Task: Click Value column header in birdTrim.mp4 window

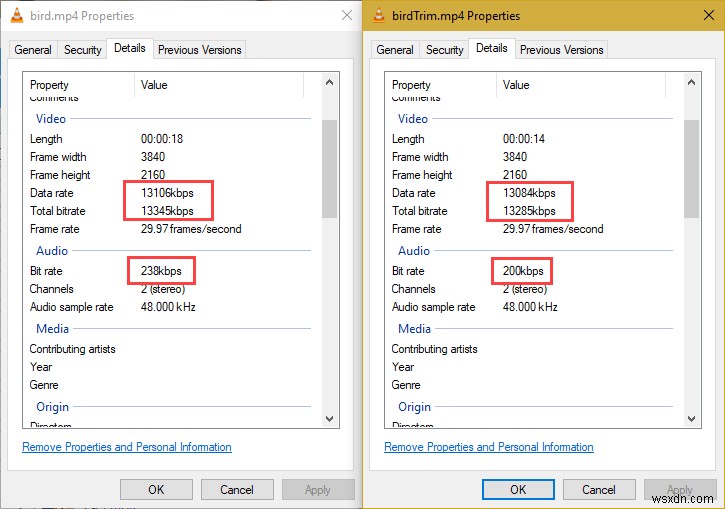Action: pos(581,85)
